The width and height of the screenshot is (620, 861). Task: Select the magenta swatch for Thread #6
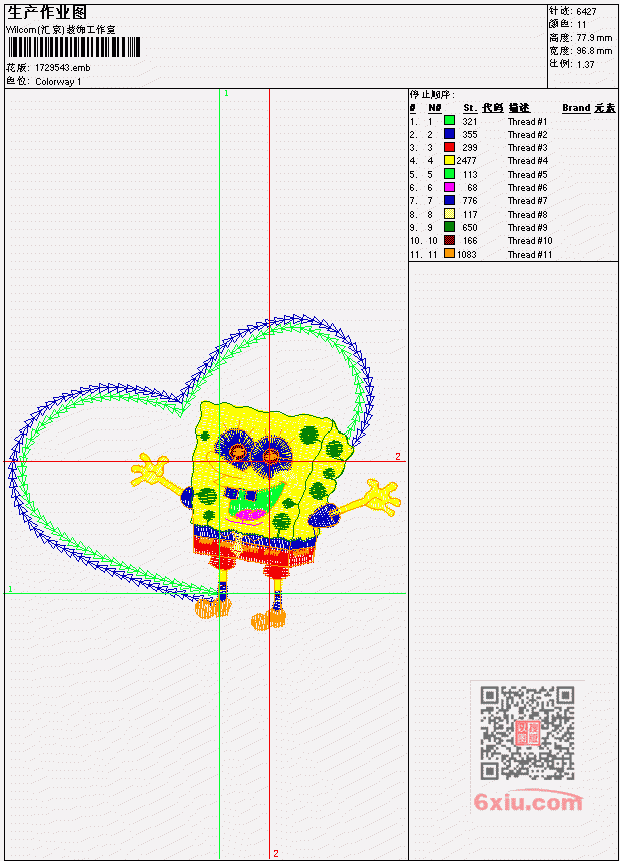coord(449,187)
